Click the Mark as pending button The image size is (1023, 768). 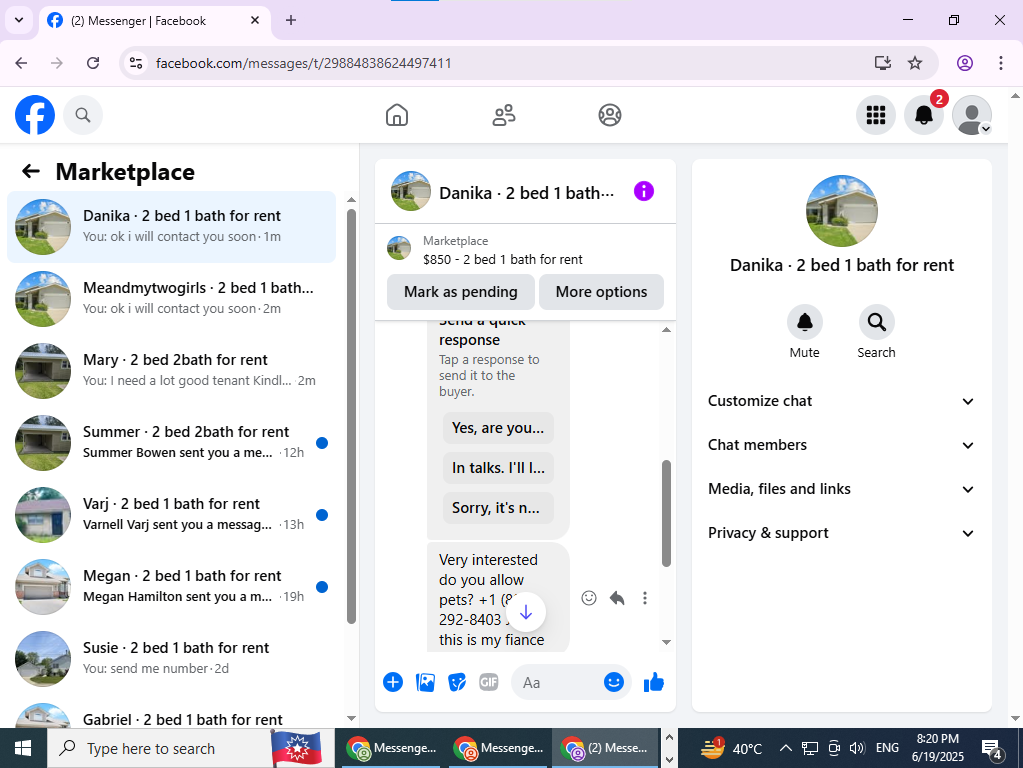click(461, 292)
